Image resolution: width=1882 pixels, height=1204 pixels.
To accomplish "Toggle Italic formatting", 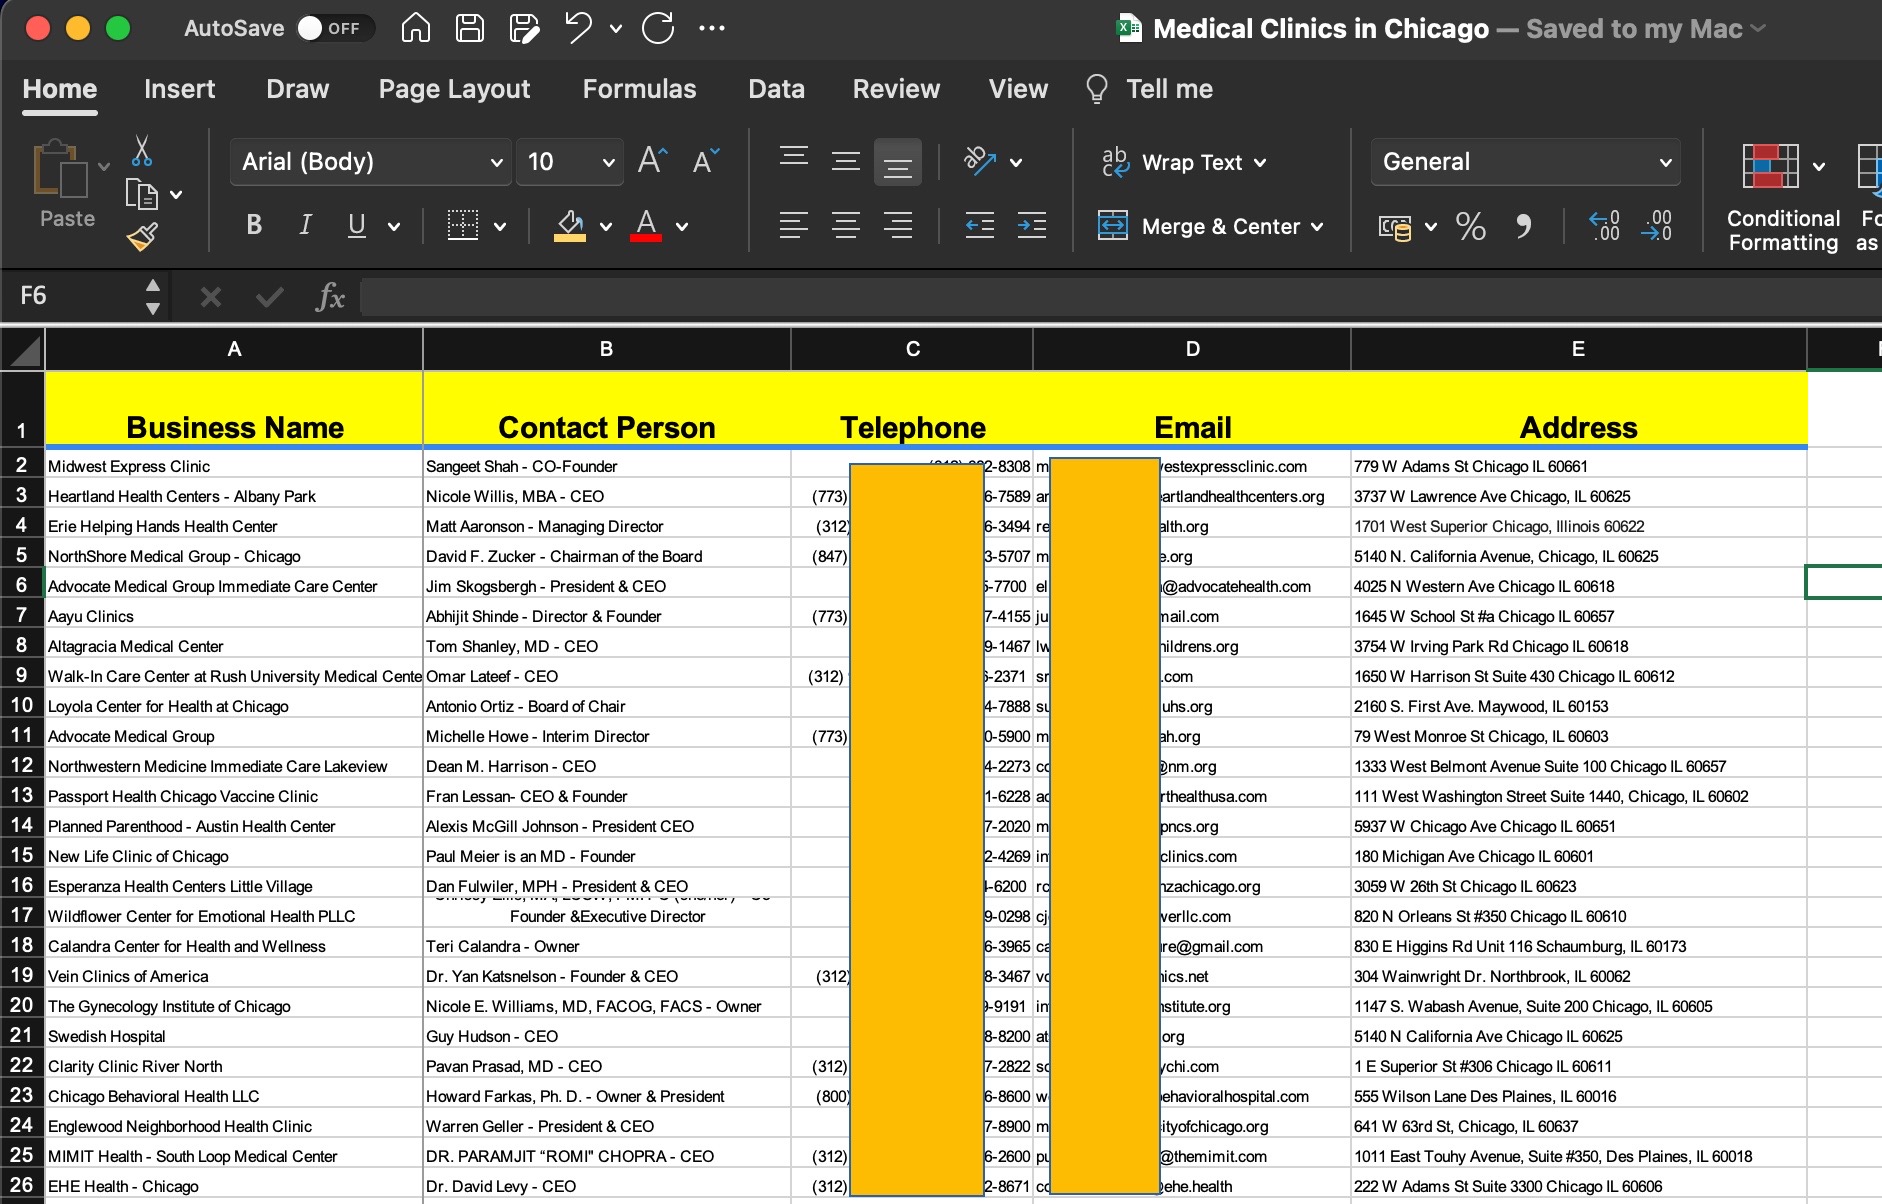I will (305, 225).
